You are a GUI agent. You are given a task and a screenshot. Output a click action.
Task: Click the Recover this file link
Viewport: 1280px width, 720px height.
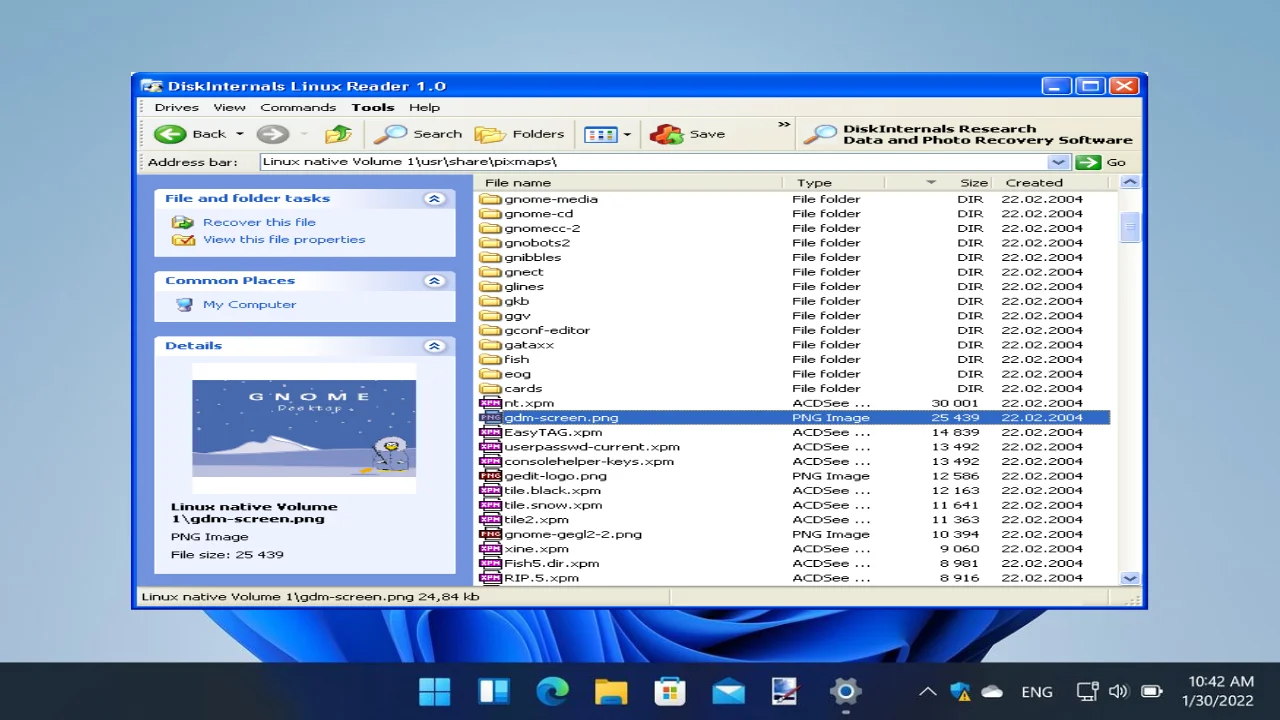coord(259,222)
